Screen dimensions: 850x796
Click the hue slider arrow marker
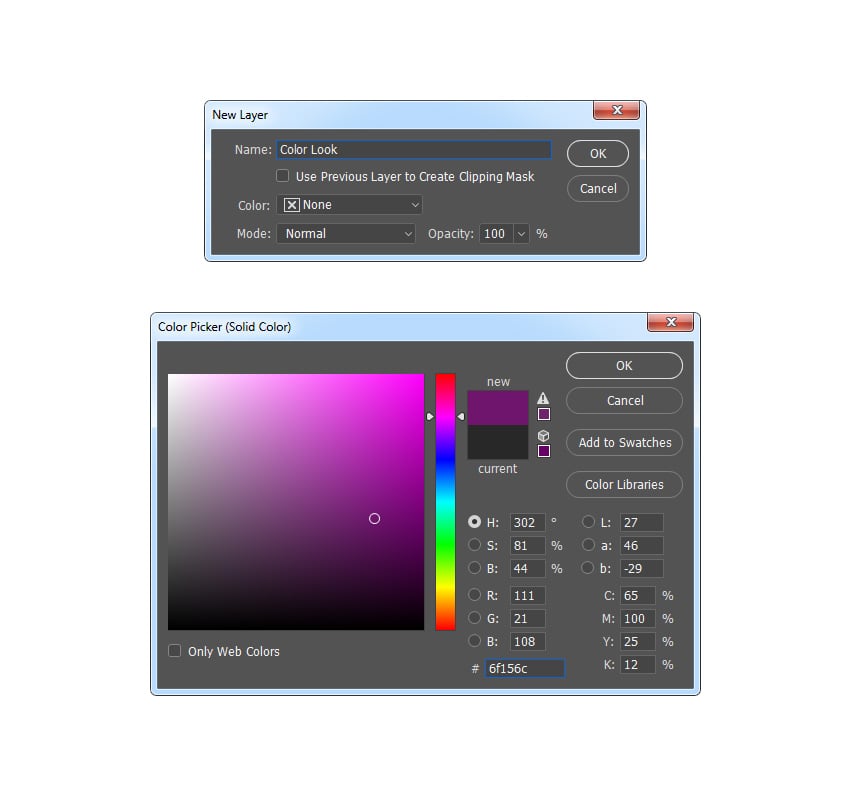click(430, 415)
